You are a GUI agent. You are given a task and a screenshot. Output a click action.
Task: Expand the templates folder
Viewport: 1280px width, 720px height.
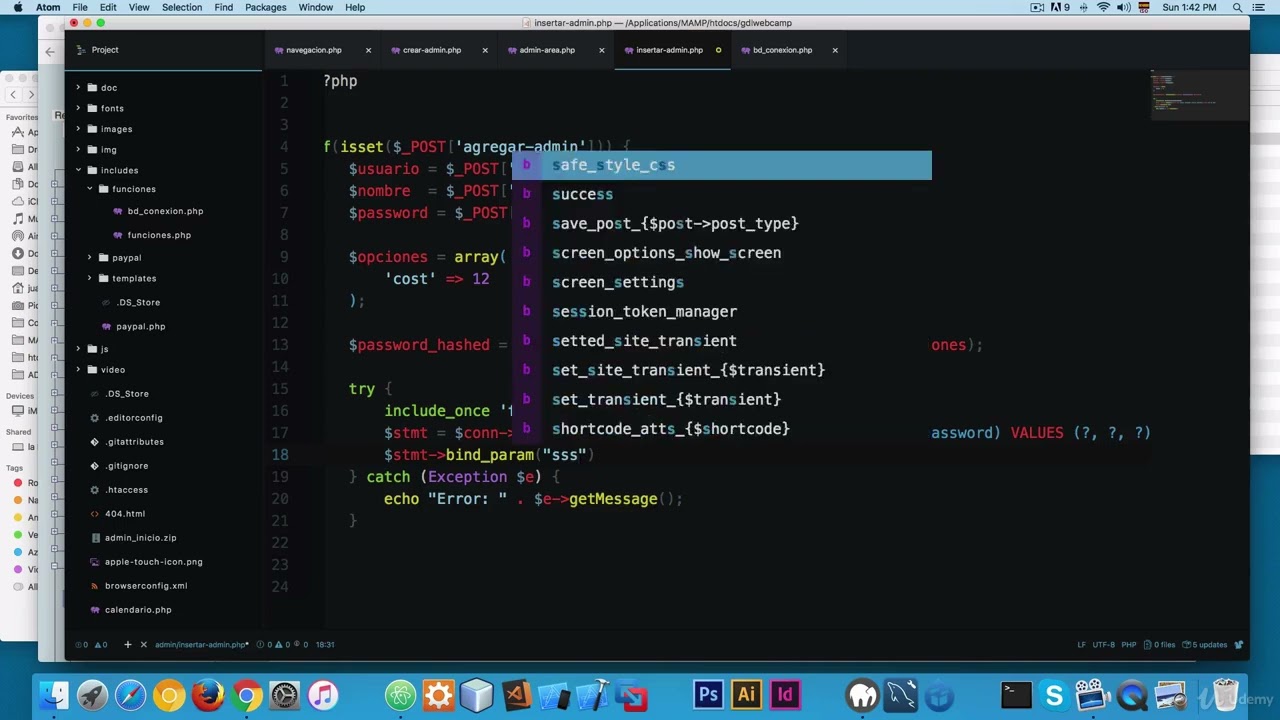tap(89, 278)
